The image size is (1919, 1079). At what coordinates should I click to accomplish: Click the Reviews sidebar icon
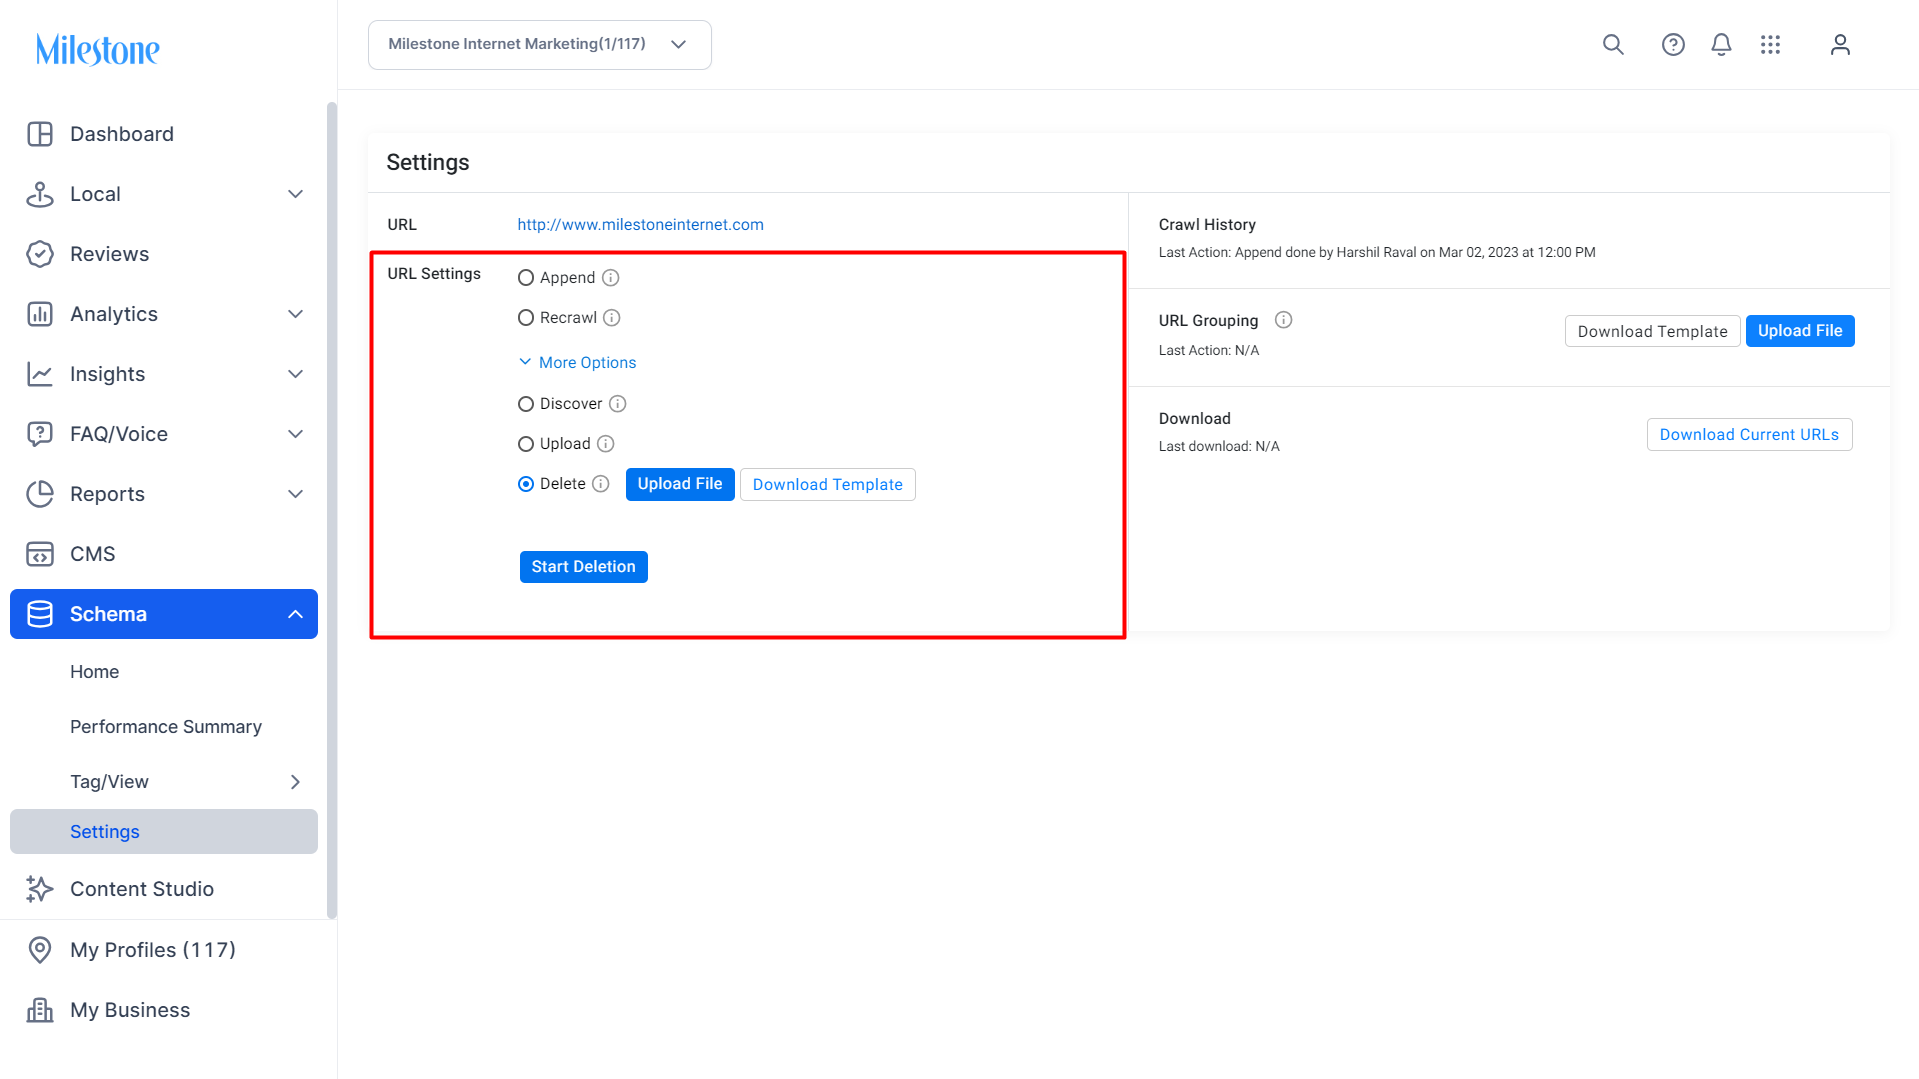[x=40, y=254]
